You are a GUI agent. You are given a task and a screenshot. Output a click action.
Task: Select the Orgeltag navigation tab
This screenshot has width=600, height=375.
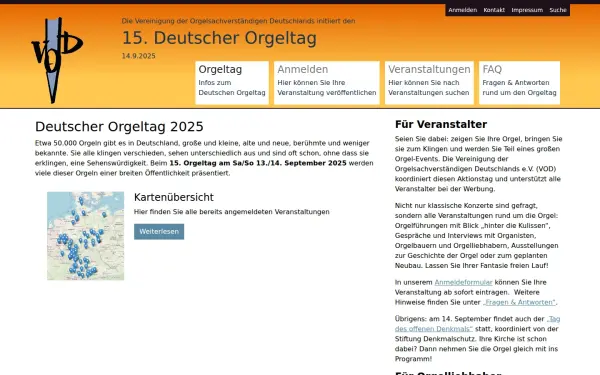[232, 83]
